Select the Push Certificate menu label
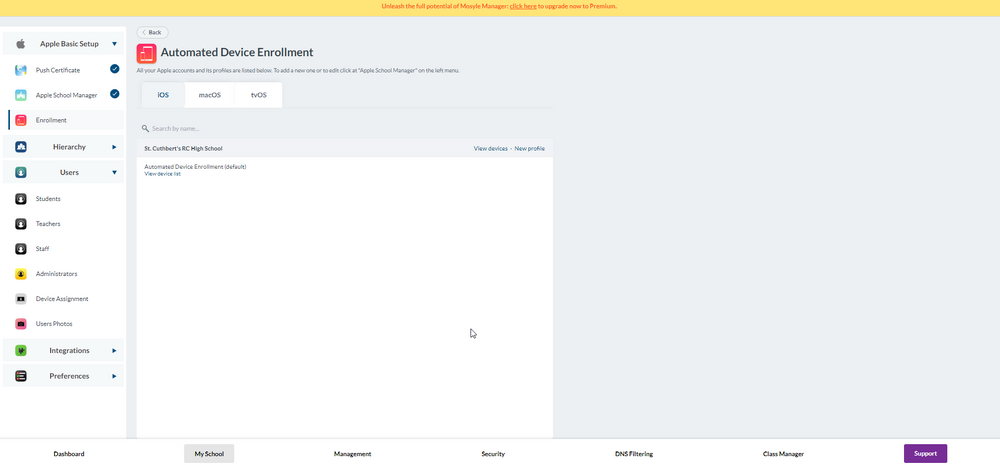Viewport: 1000px width, 465px height. pyautogui.click(x=58, y=70)
